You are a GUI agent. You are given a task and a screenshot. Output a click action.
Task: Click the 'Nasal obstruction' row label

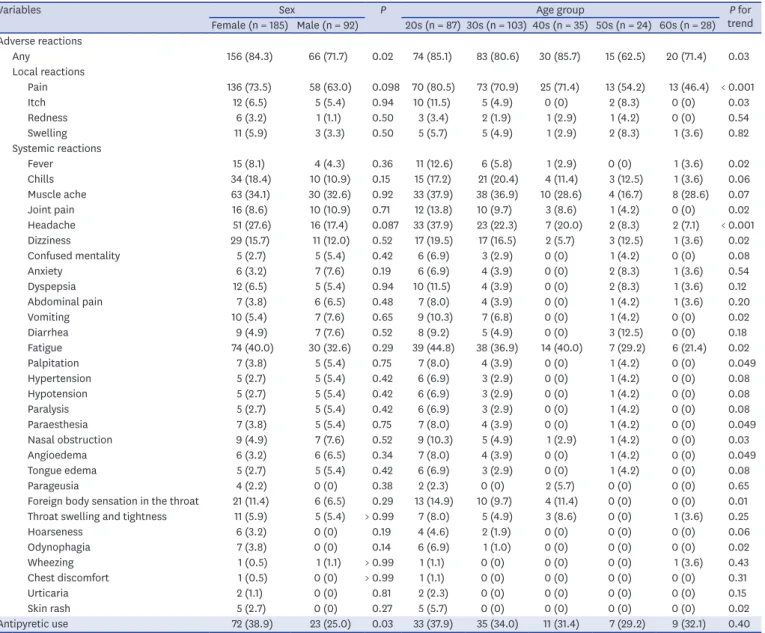(x=70, y=440)
